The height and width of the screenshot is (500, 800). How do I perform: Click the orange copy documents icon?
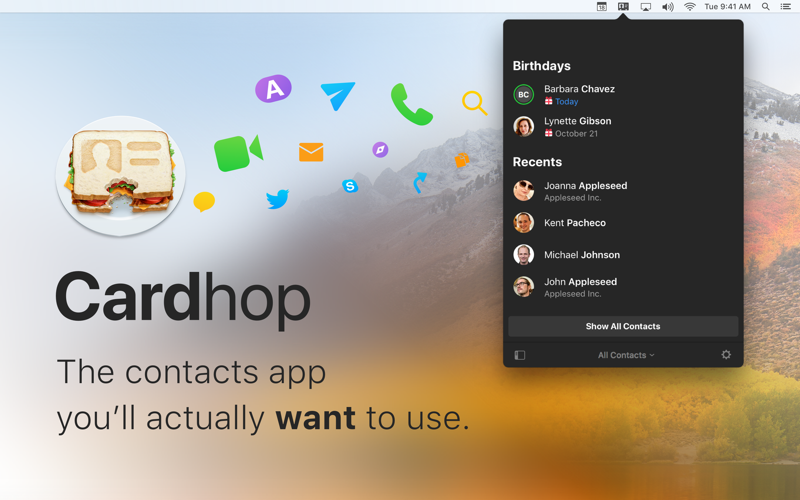(462, 160)
